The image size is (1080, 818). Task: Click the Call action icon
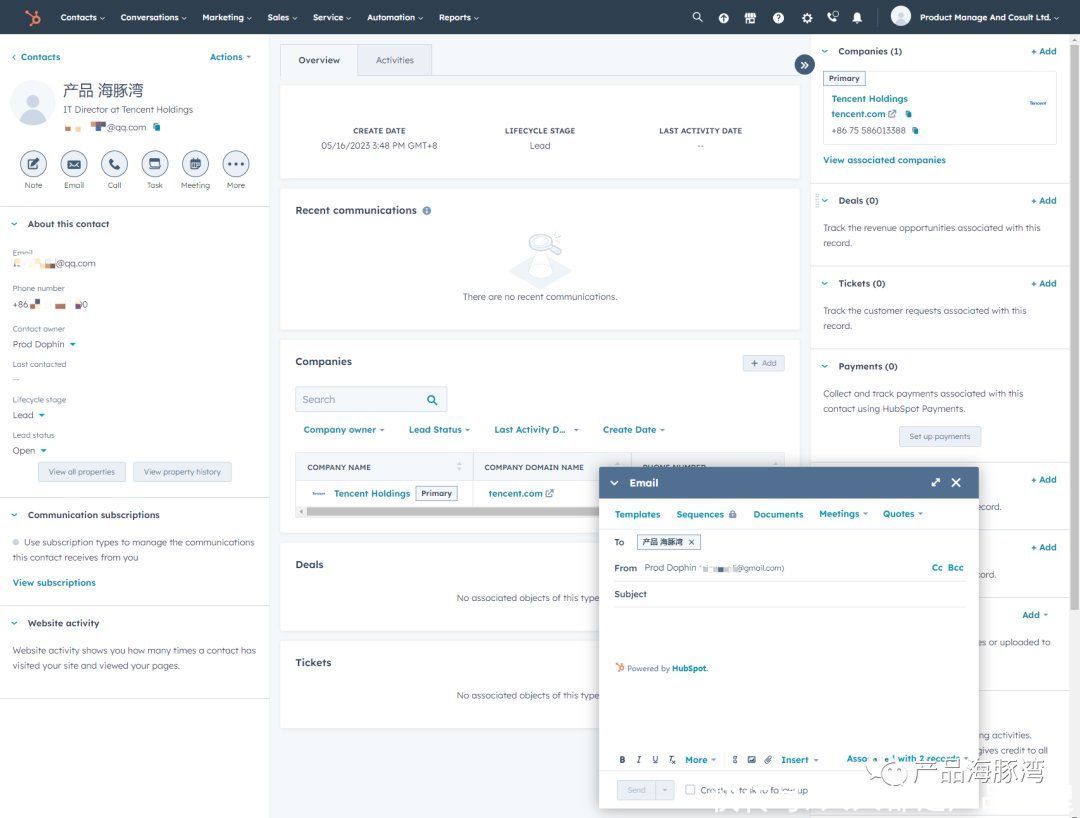click(x=114, y=164)
